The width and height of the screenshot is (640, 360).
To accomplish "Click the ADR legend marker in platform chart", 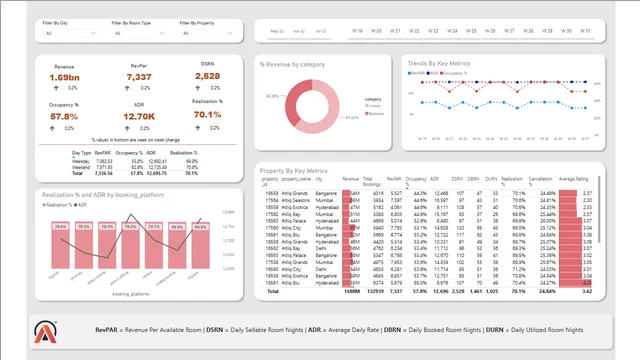I will coord(76,205).
